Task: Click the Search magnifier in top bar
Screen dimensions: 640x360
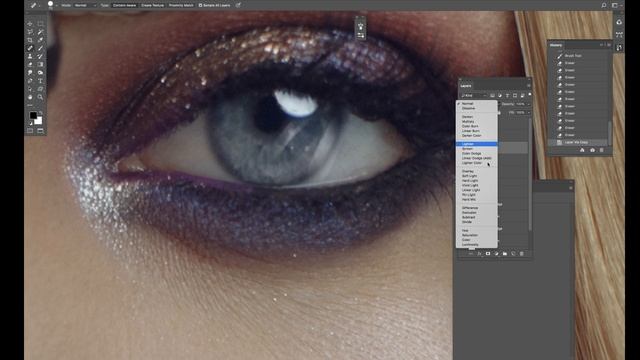Action: click(604, 5)
